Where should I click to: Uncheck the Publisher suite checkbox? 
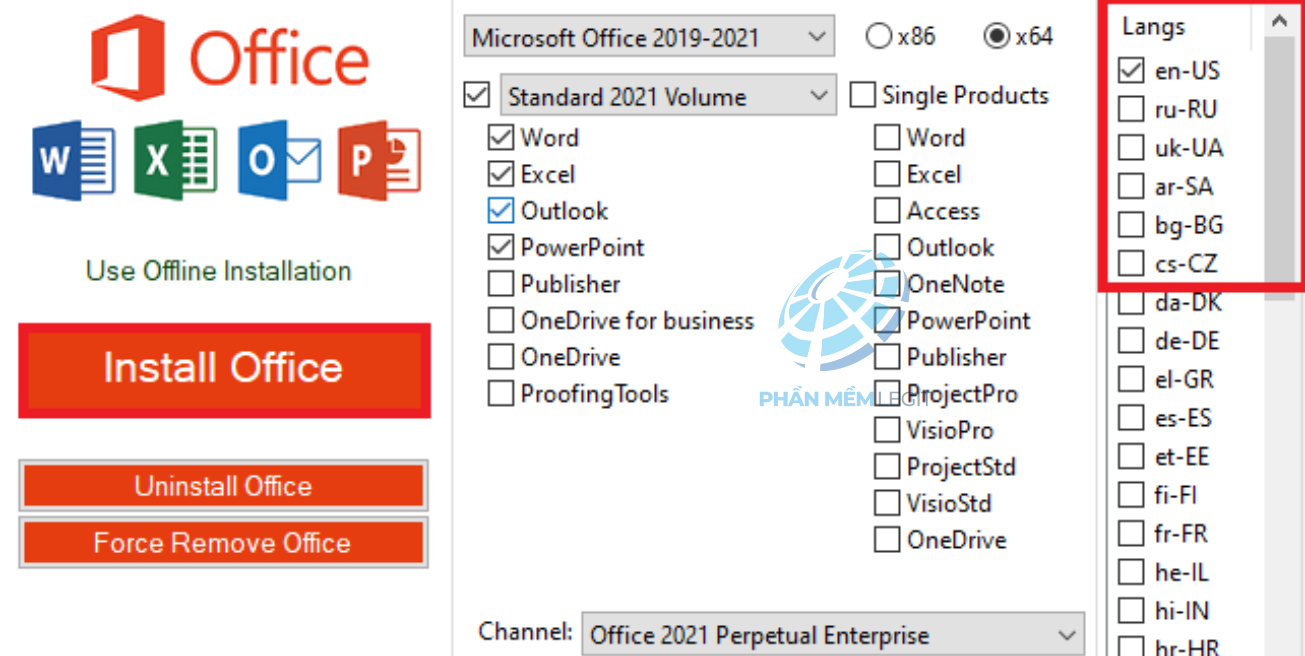[x=501, y=284]
